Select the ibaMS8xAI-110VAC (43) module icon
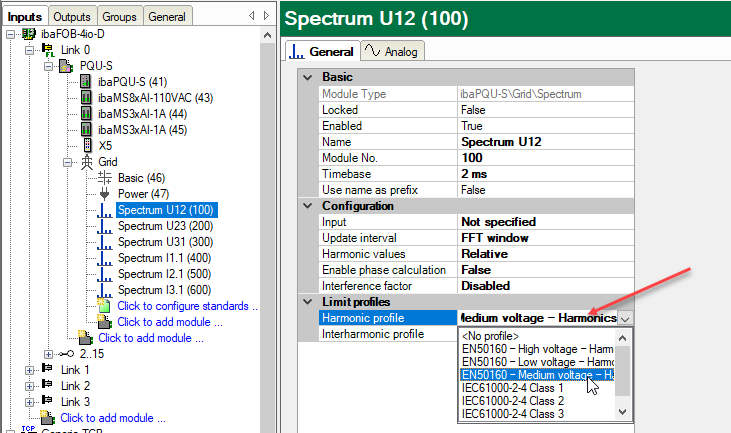 click(86, 98)
